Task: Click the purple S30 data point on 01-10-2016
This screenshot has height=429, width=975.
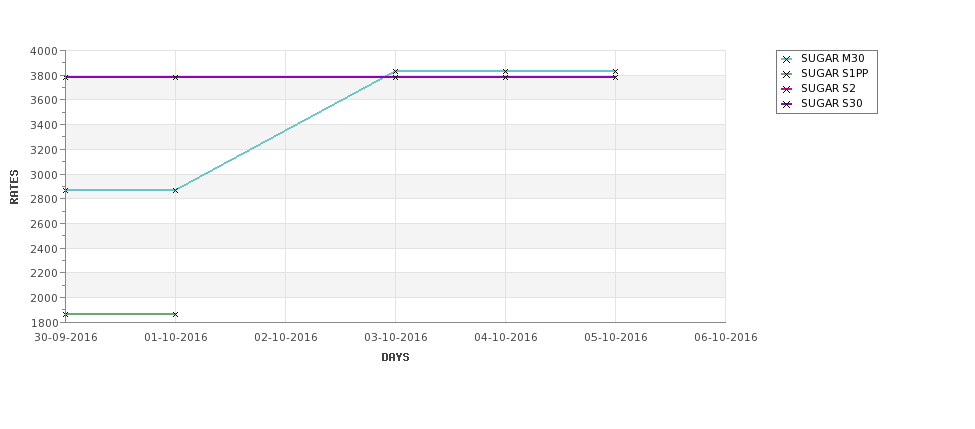Action: click(175, 77)
